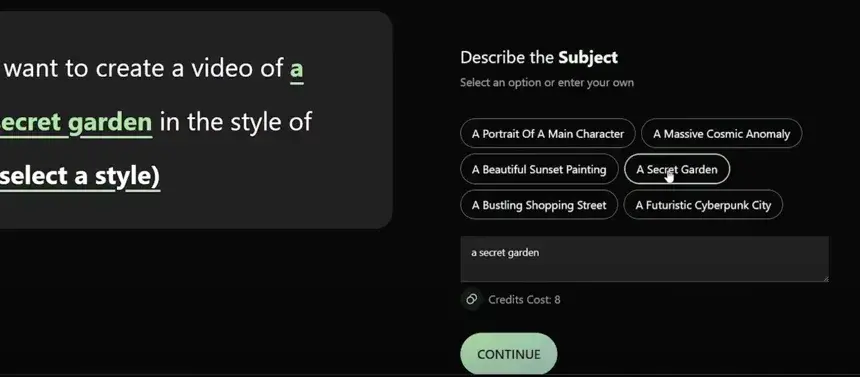Click the text area resize handle

pyautogui.click(x=825, y=278)
